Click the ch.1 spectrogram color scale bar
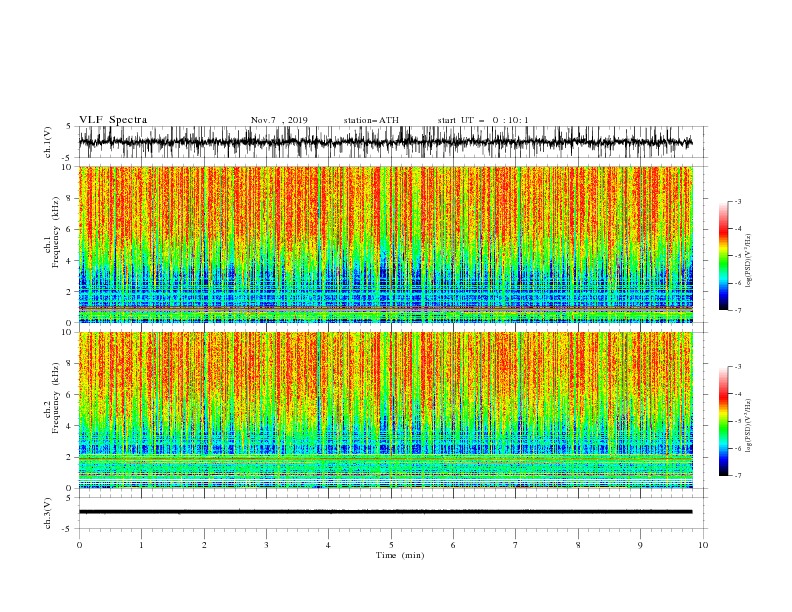 click(x=723, y=256)
